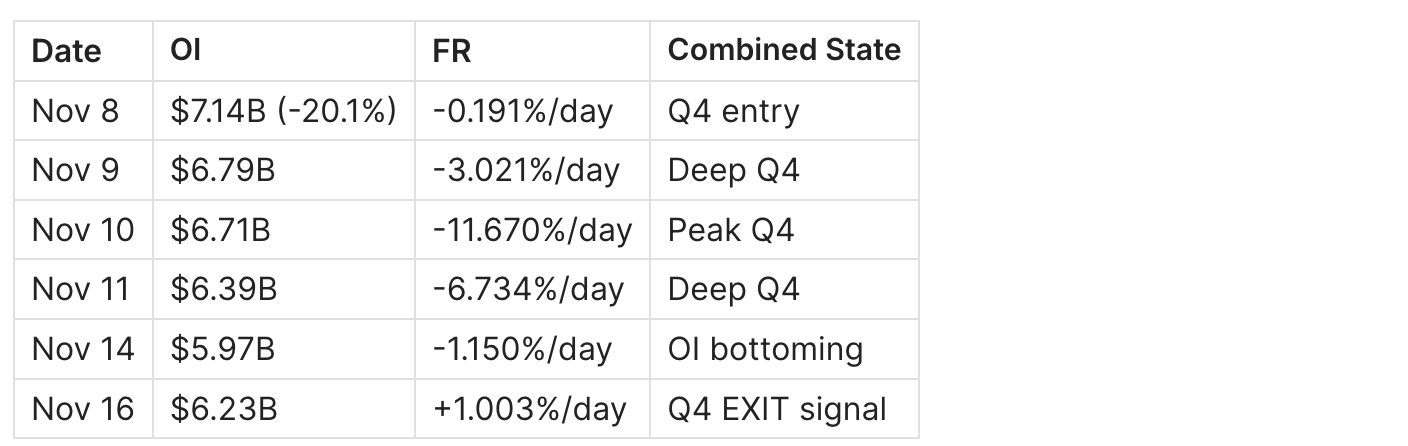Click the -11.670%/day cell
The width and height of the screenshot is (1408, 446).
(532, 230)
